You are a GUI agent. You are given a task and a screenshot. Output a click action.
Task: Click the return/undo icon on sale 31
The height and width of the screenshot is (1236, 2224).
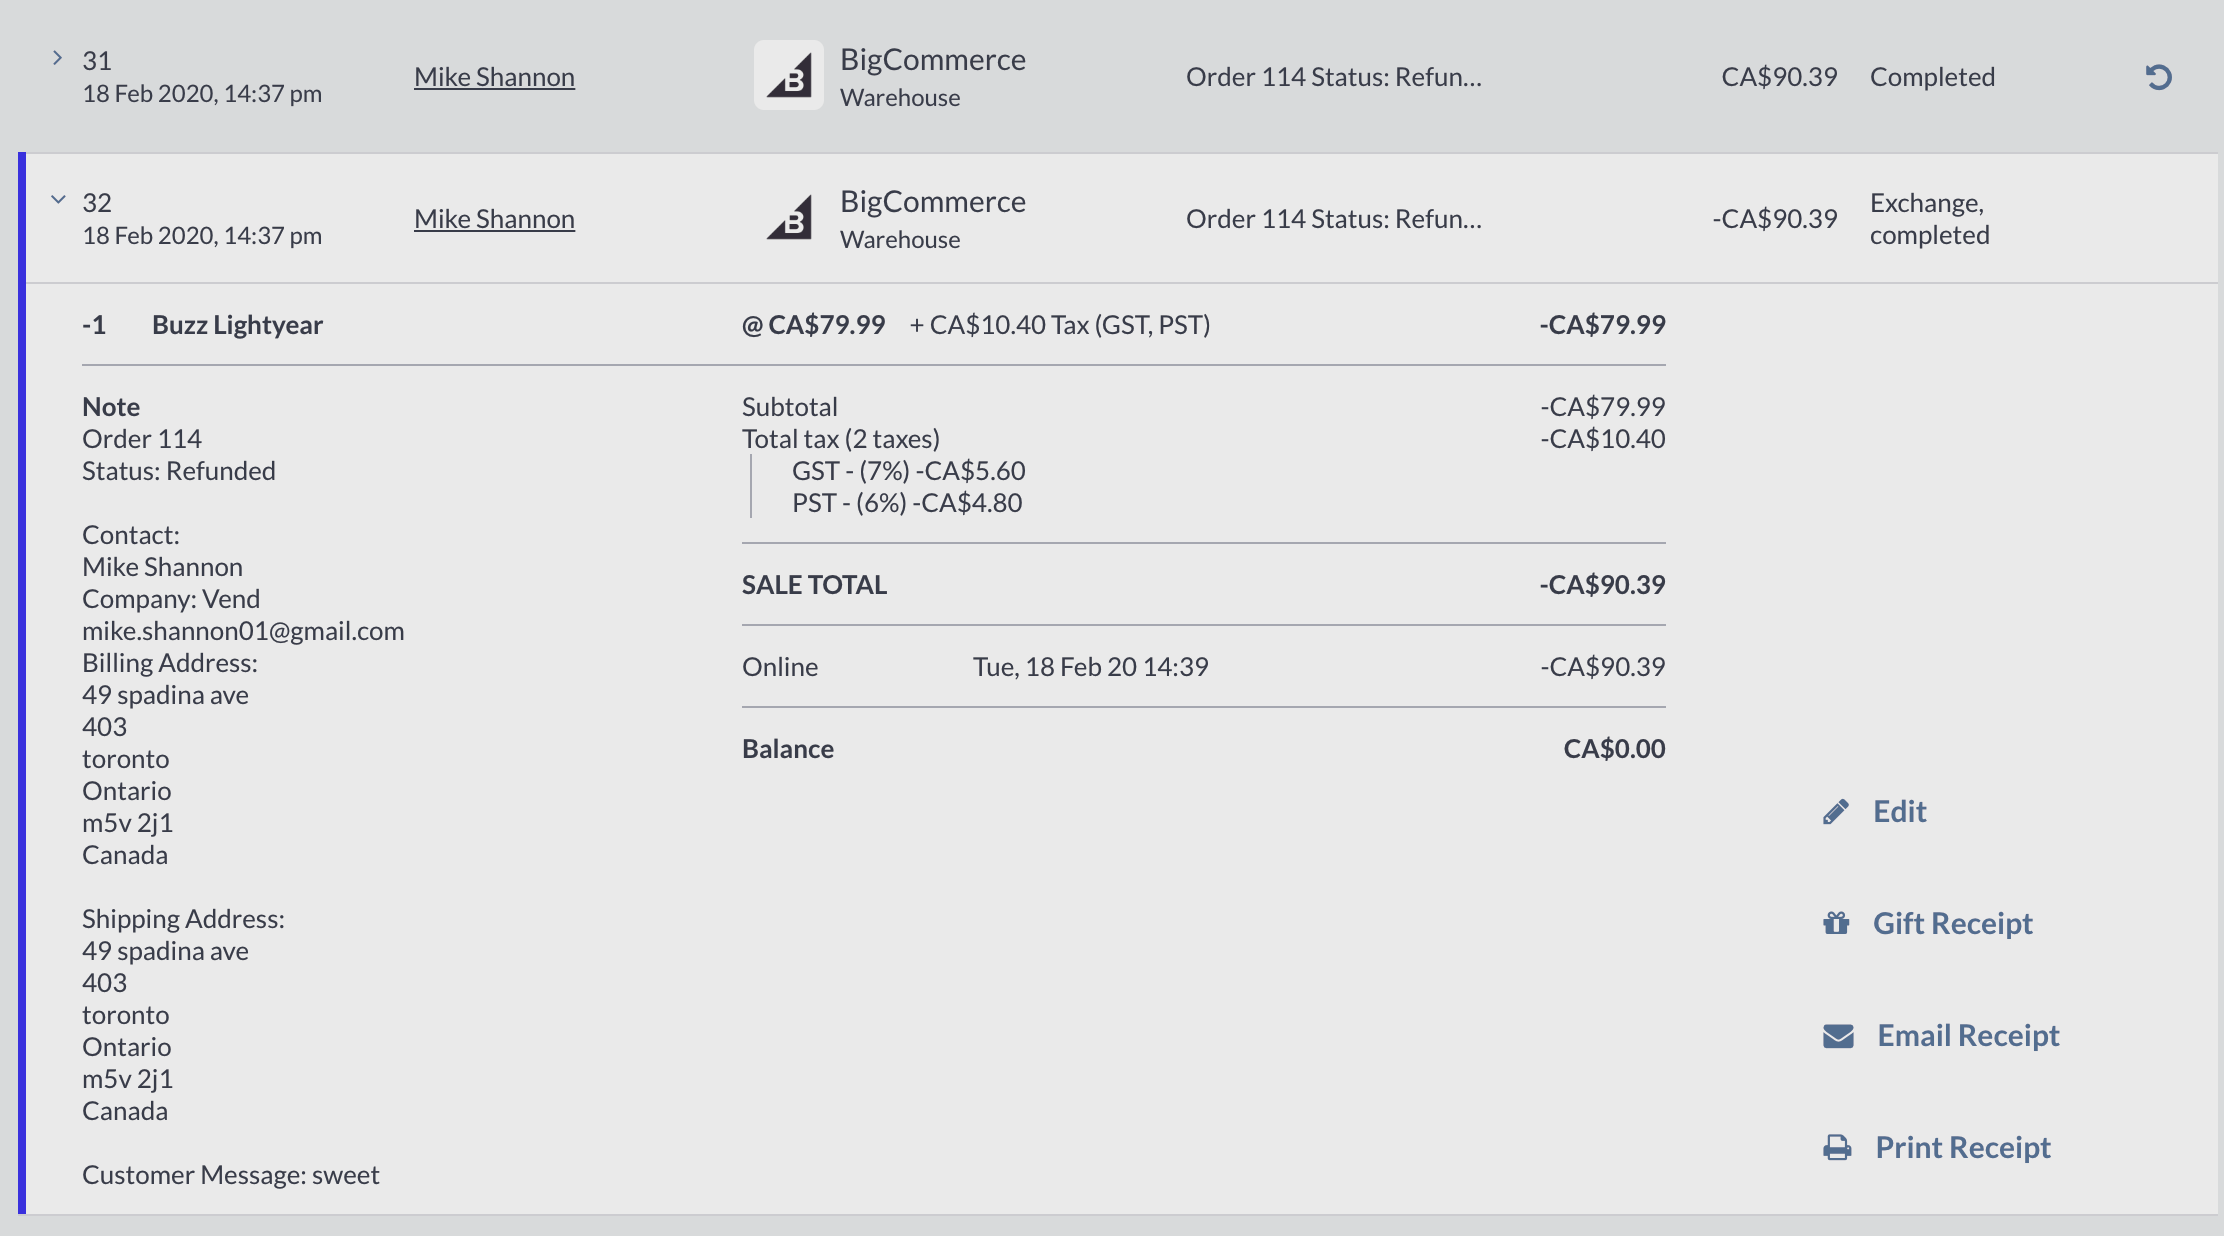point(2158,77)
